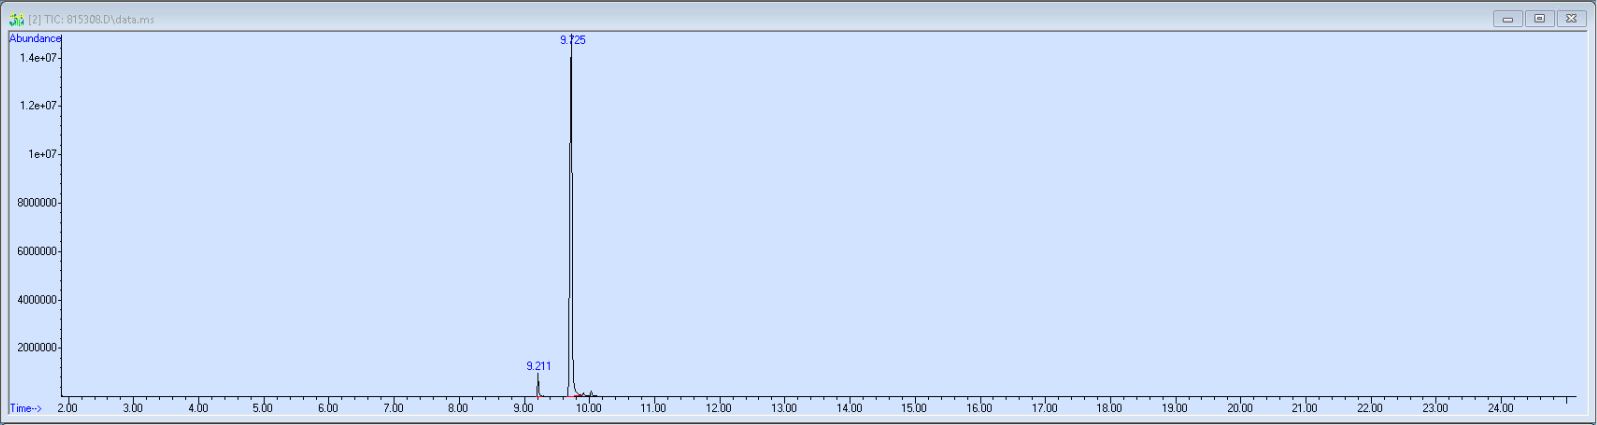Viewport: 1597px width, 425px height.
Task: Click the red baseline marker under the 9.211 peak
Action: [538, 397]
